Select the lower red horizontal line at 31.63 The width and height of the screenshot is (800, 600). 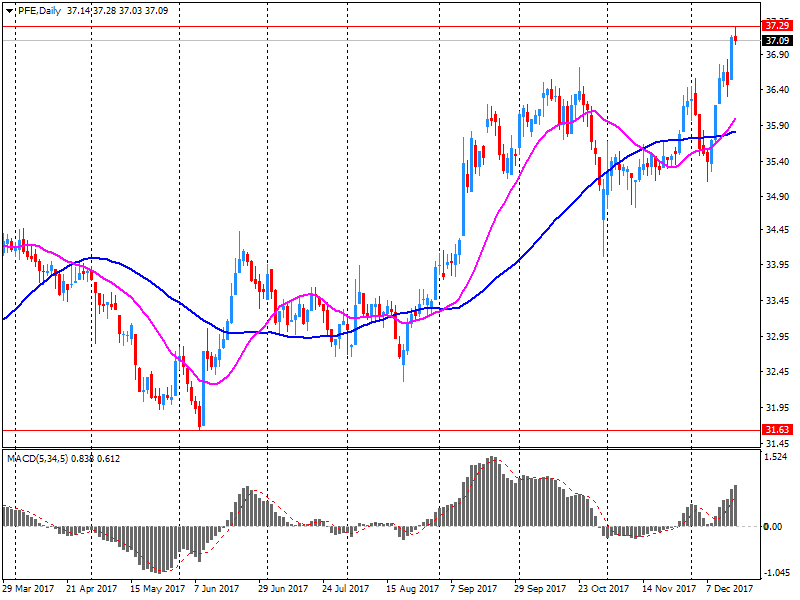[x=381, y=430]
